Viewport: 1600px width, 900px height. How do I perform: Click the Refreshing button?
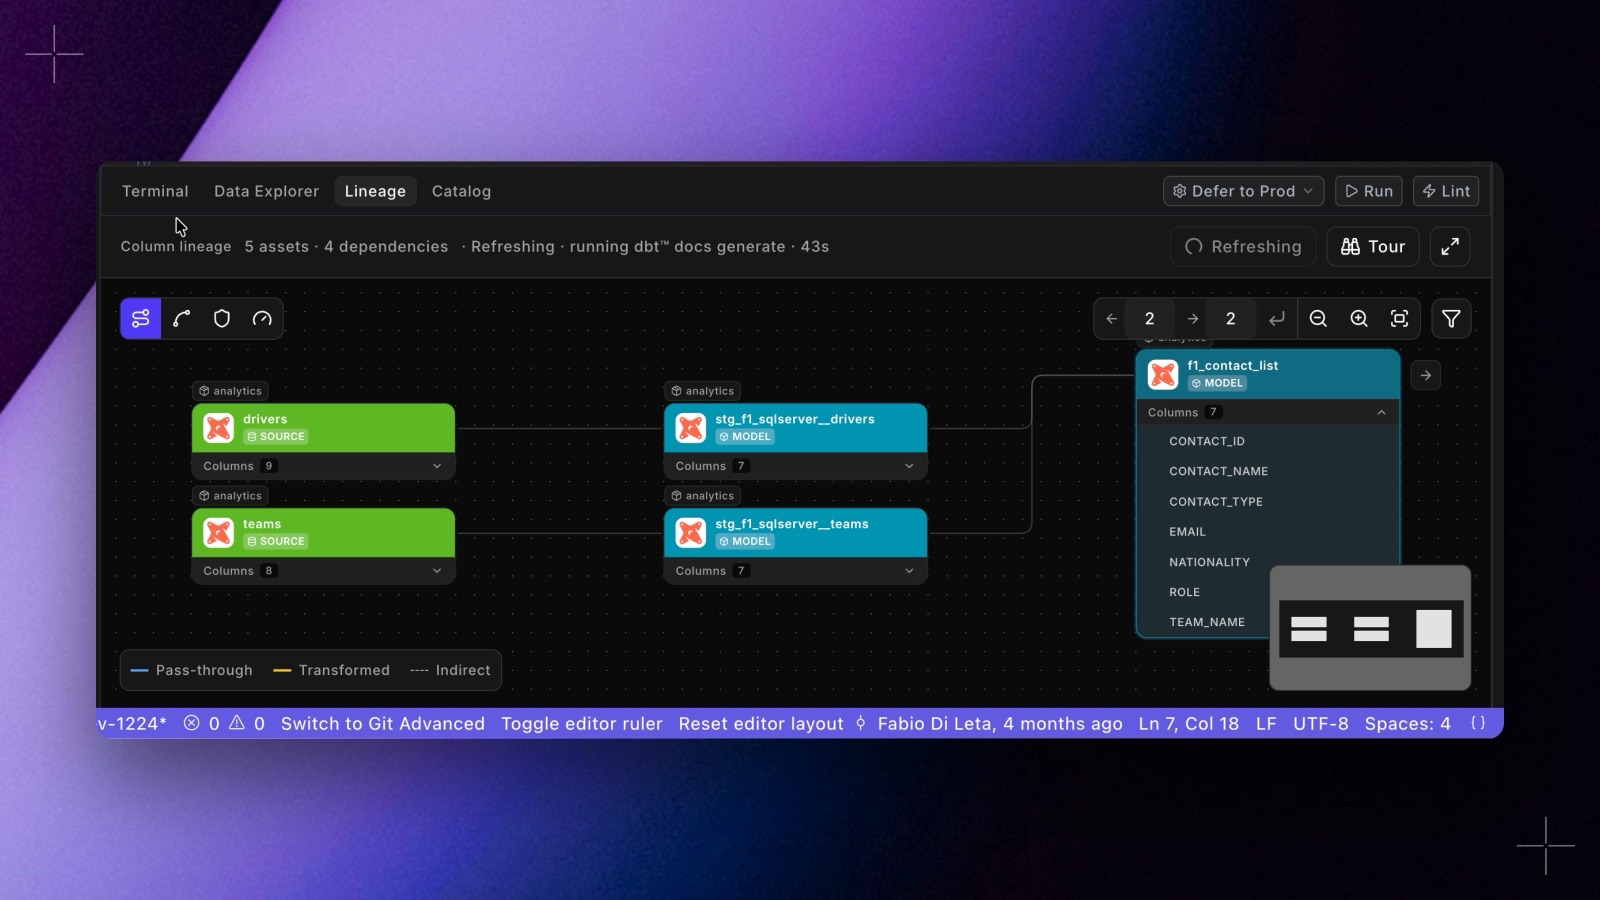click(x=1243, y=247)
